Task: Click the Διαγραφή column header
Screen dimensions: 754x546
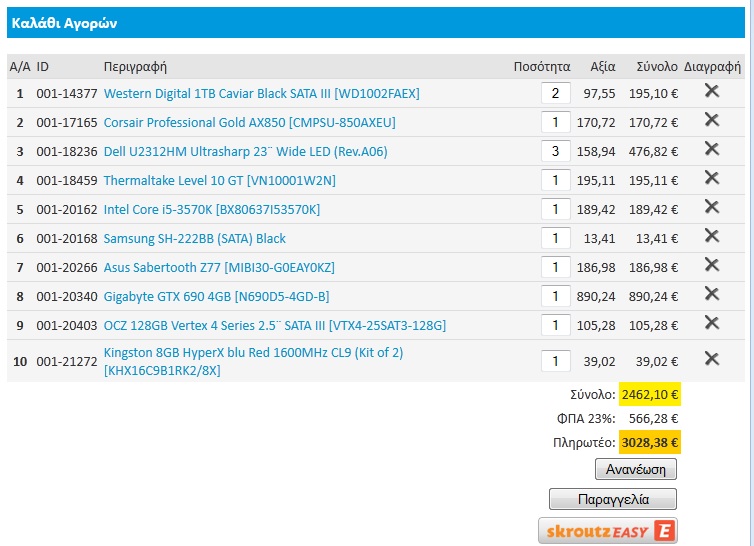Action: (712, 66)
